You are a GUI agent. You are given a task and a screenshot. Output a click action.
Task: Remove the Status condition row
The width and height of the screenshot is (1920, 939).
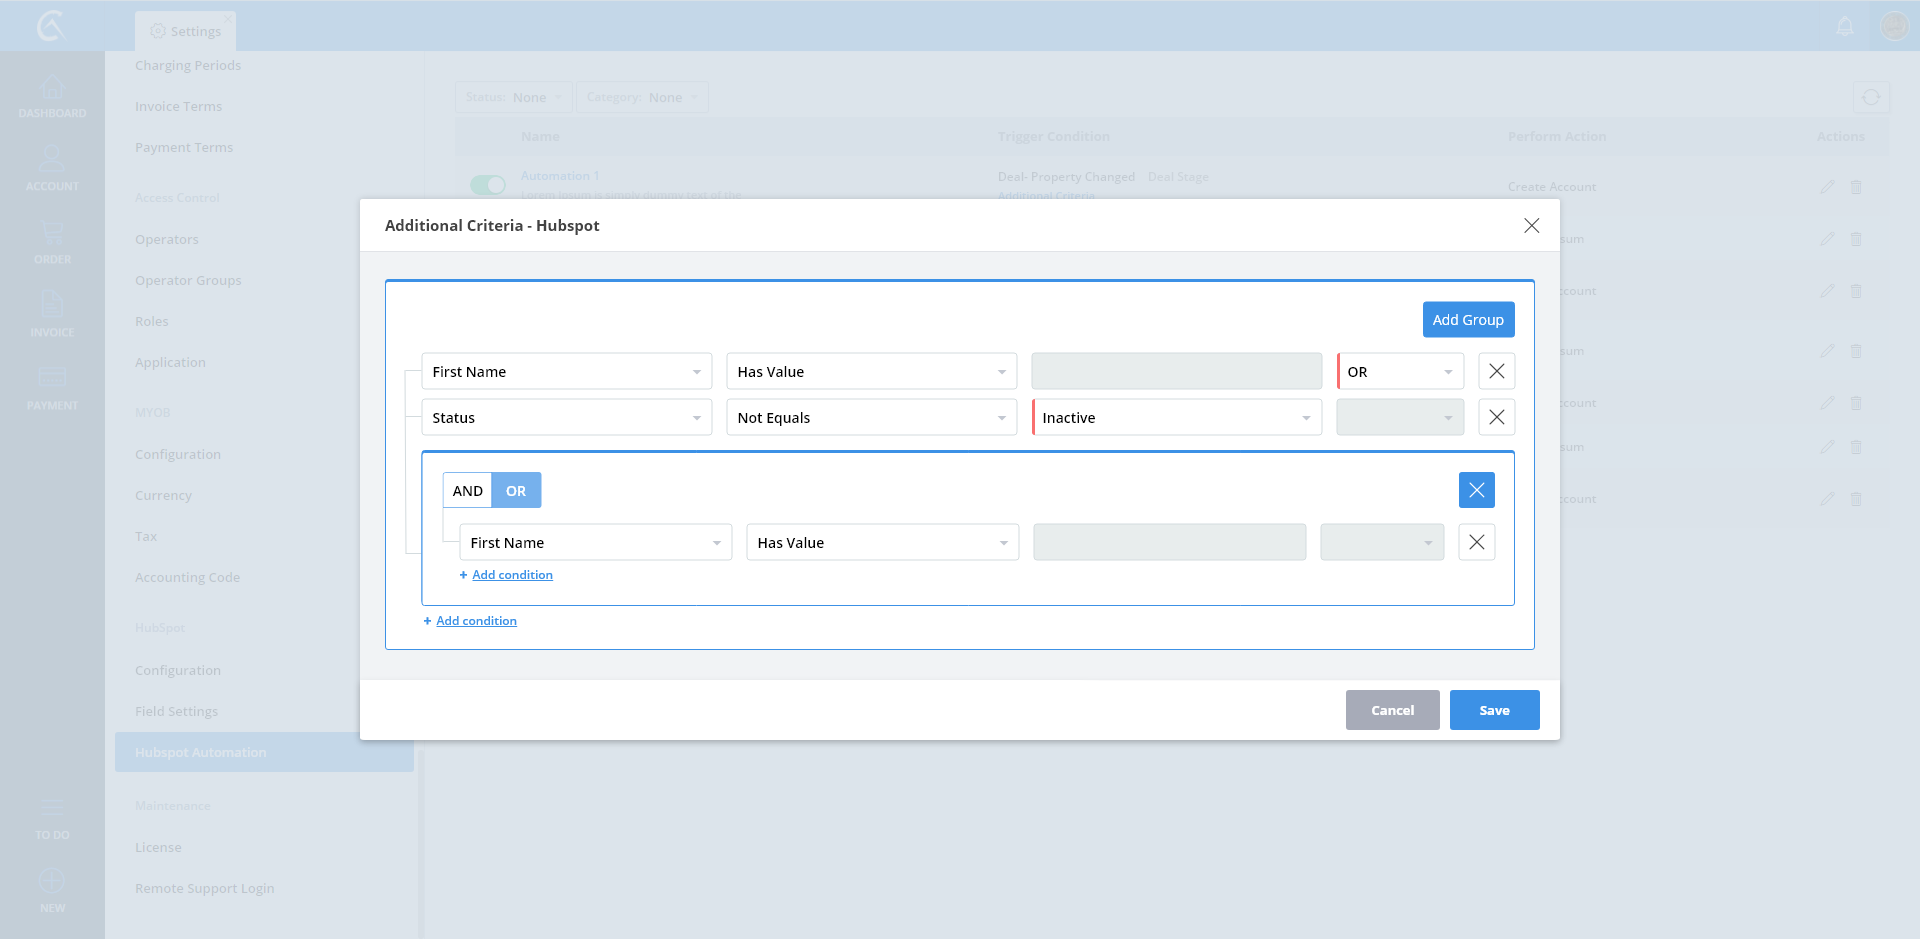pyautogui.click(x=1496, y=417)
